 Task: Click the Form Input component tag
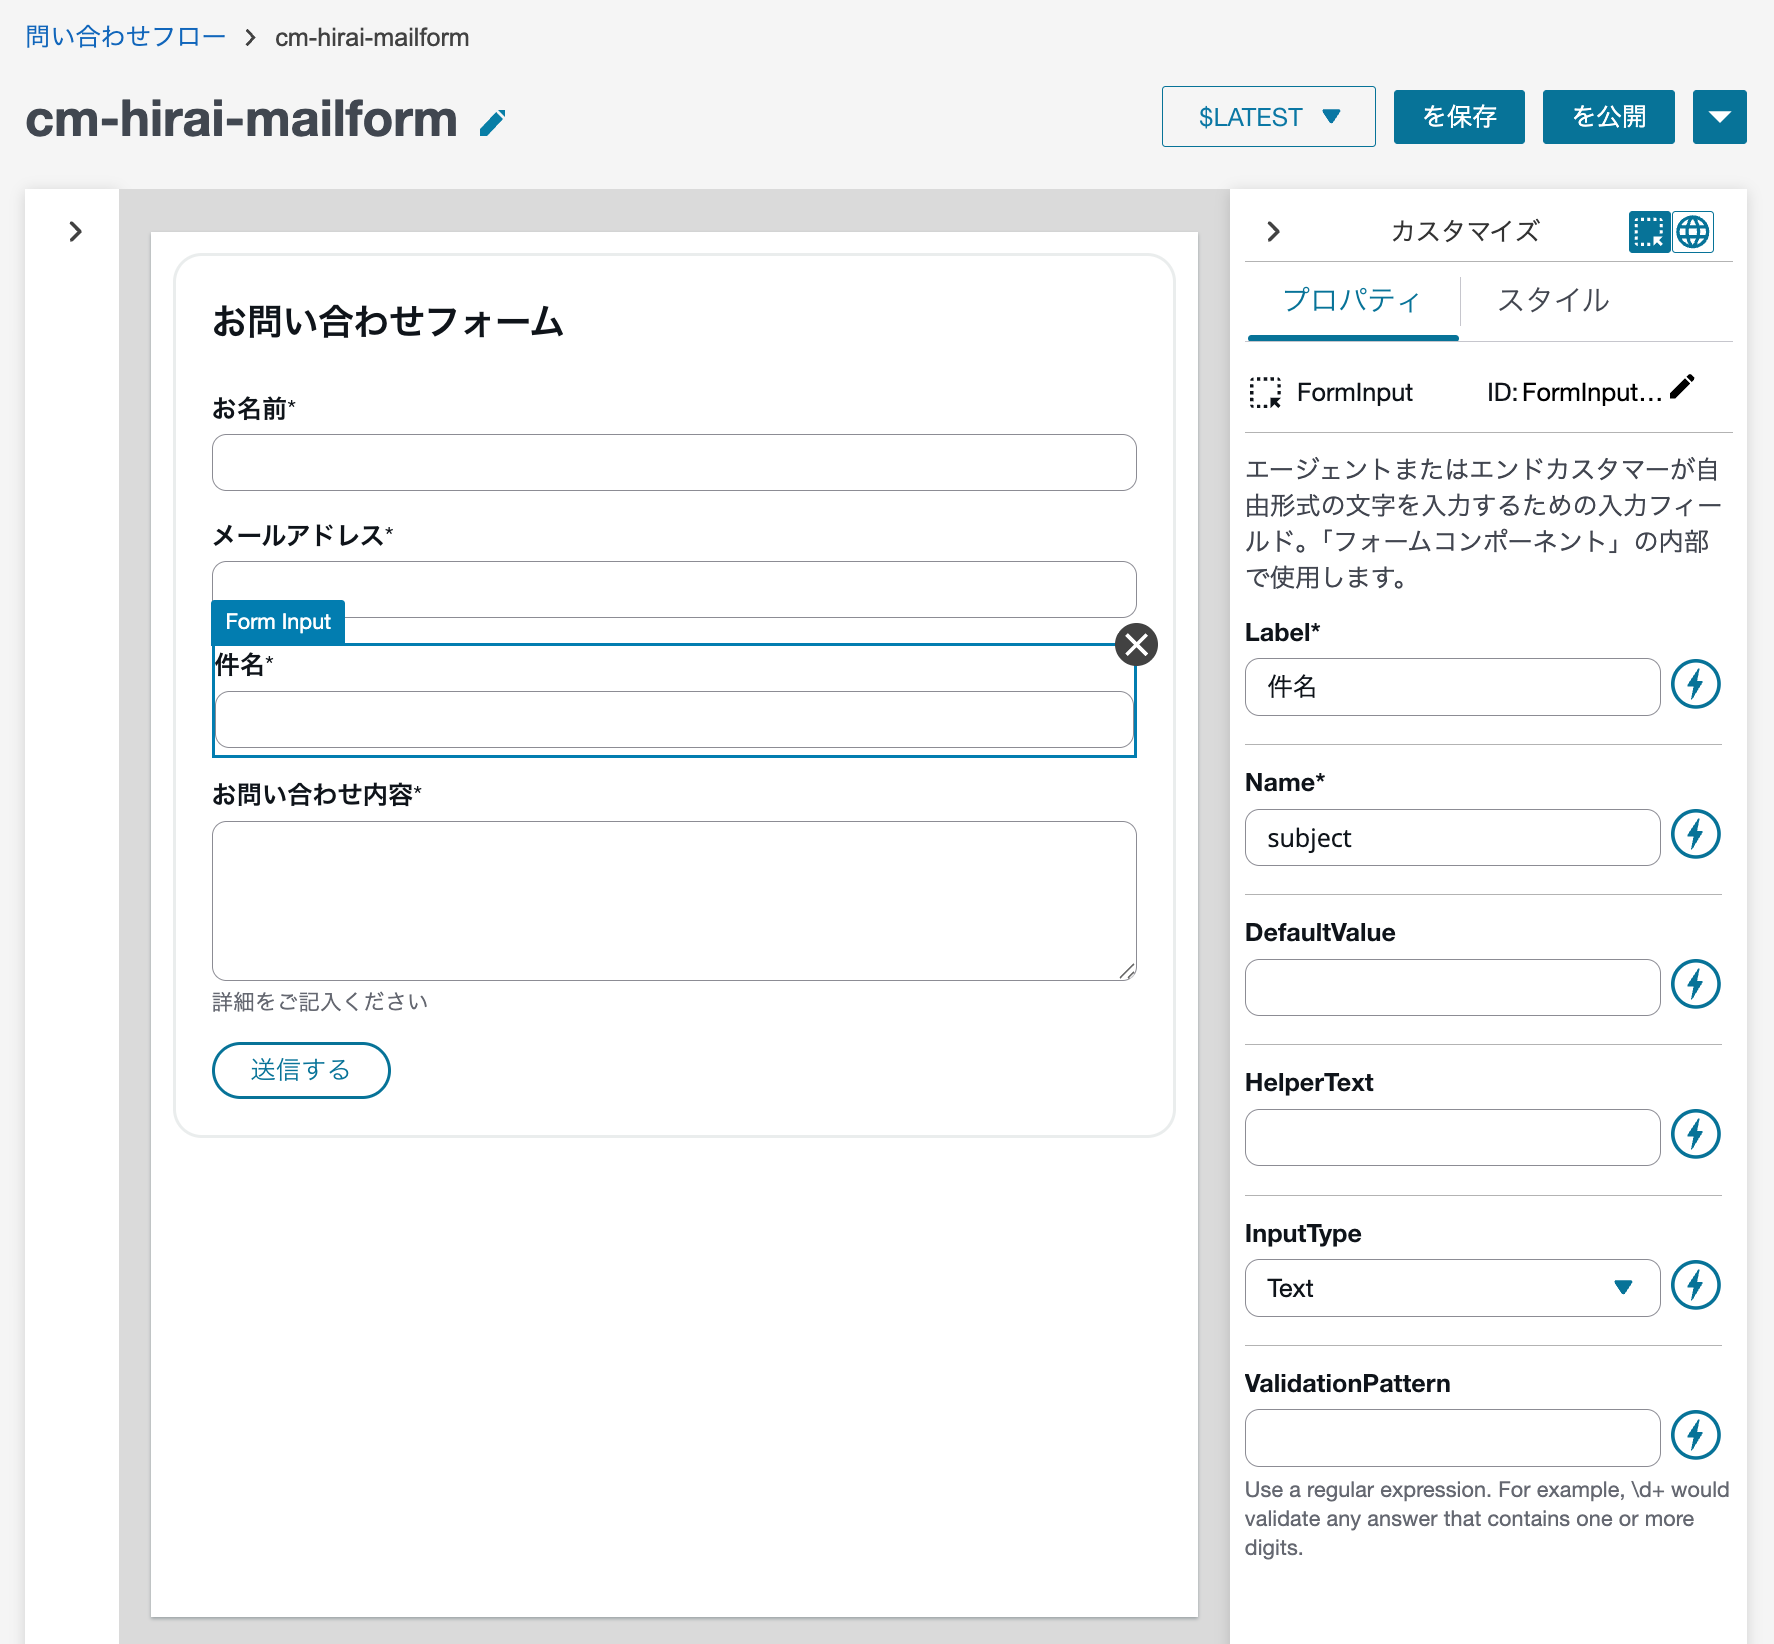278,622
